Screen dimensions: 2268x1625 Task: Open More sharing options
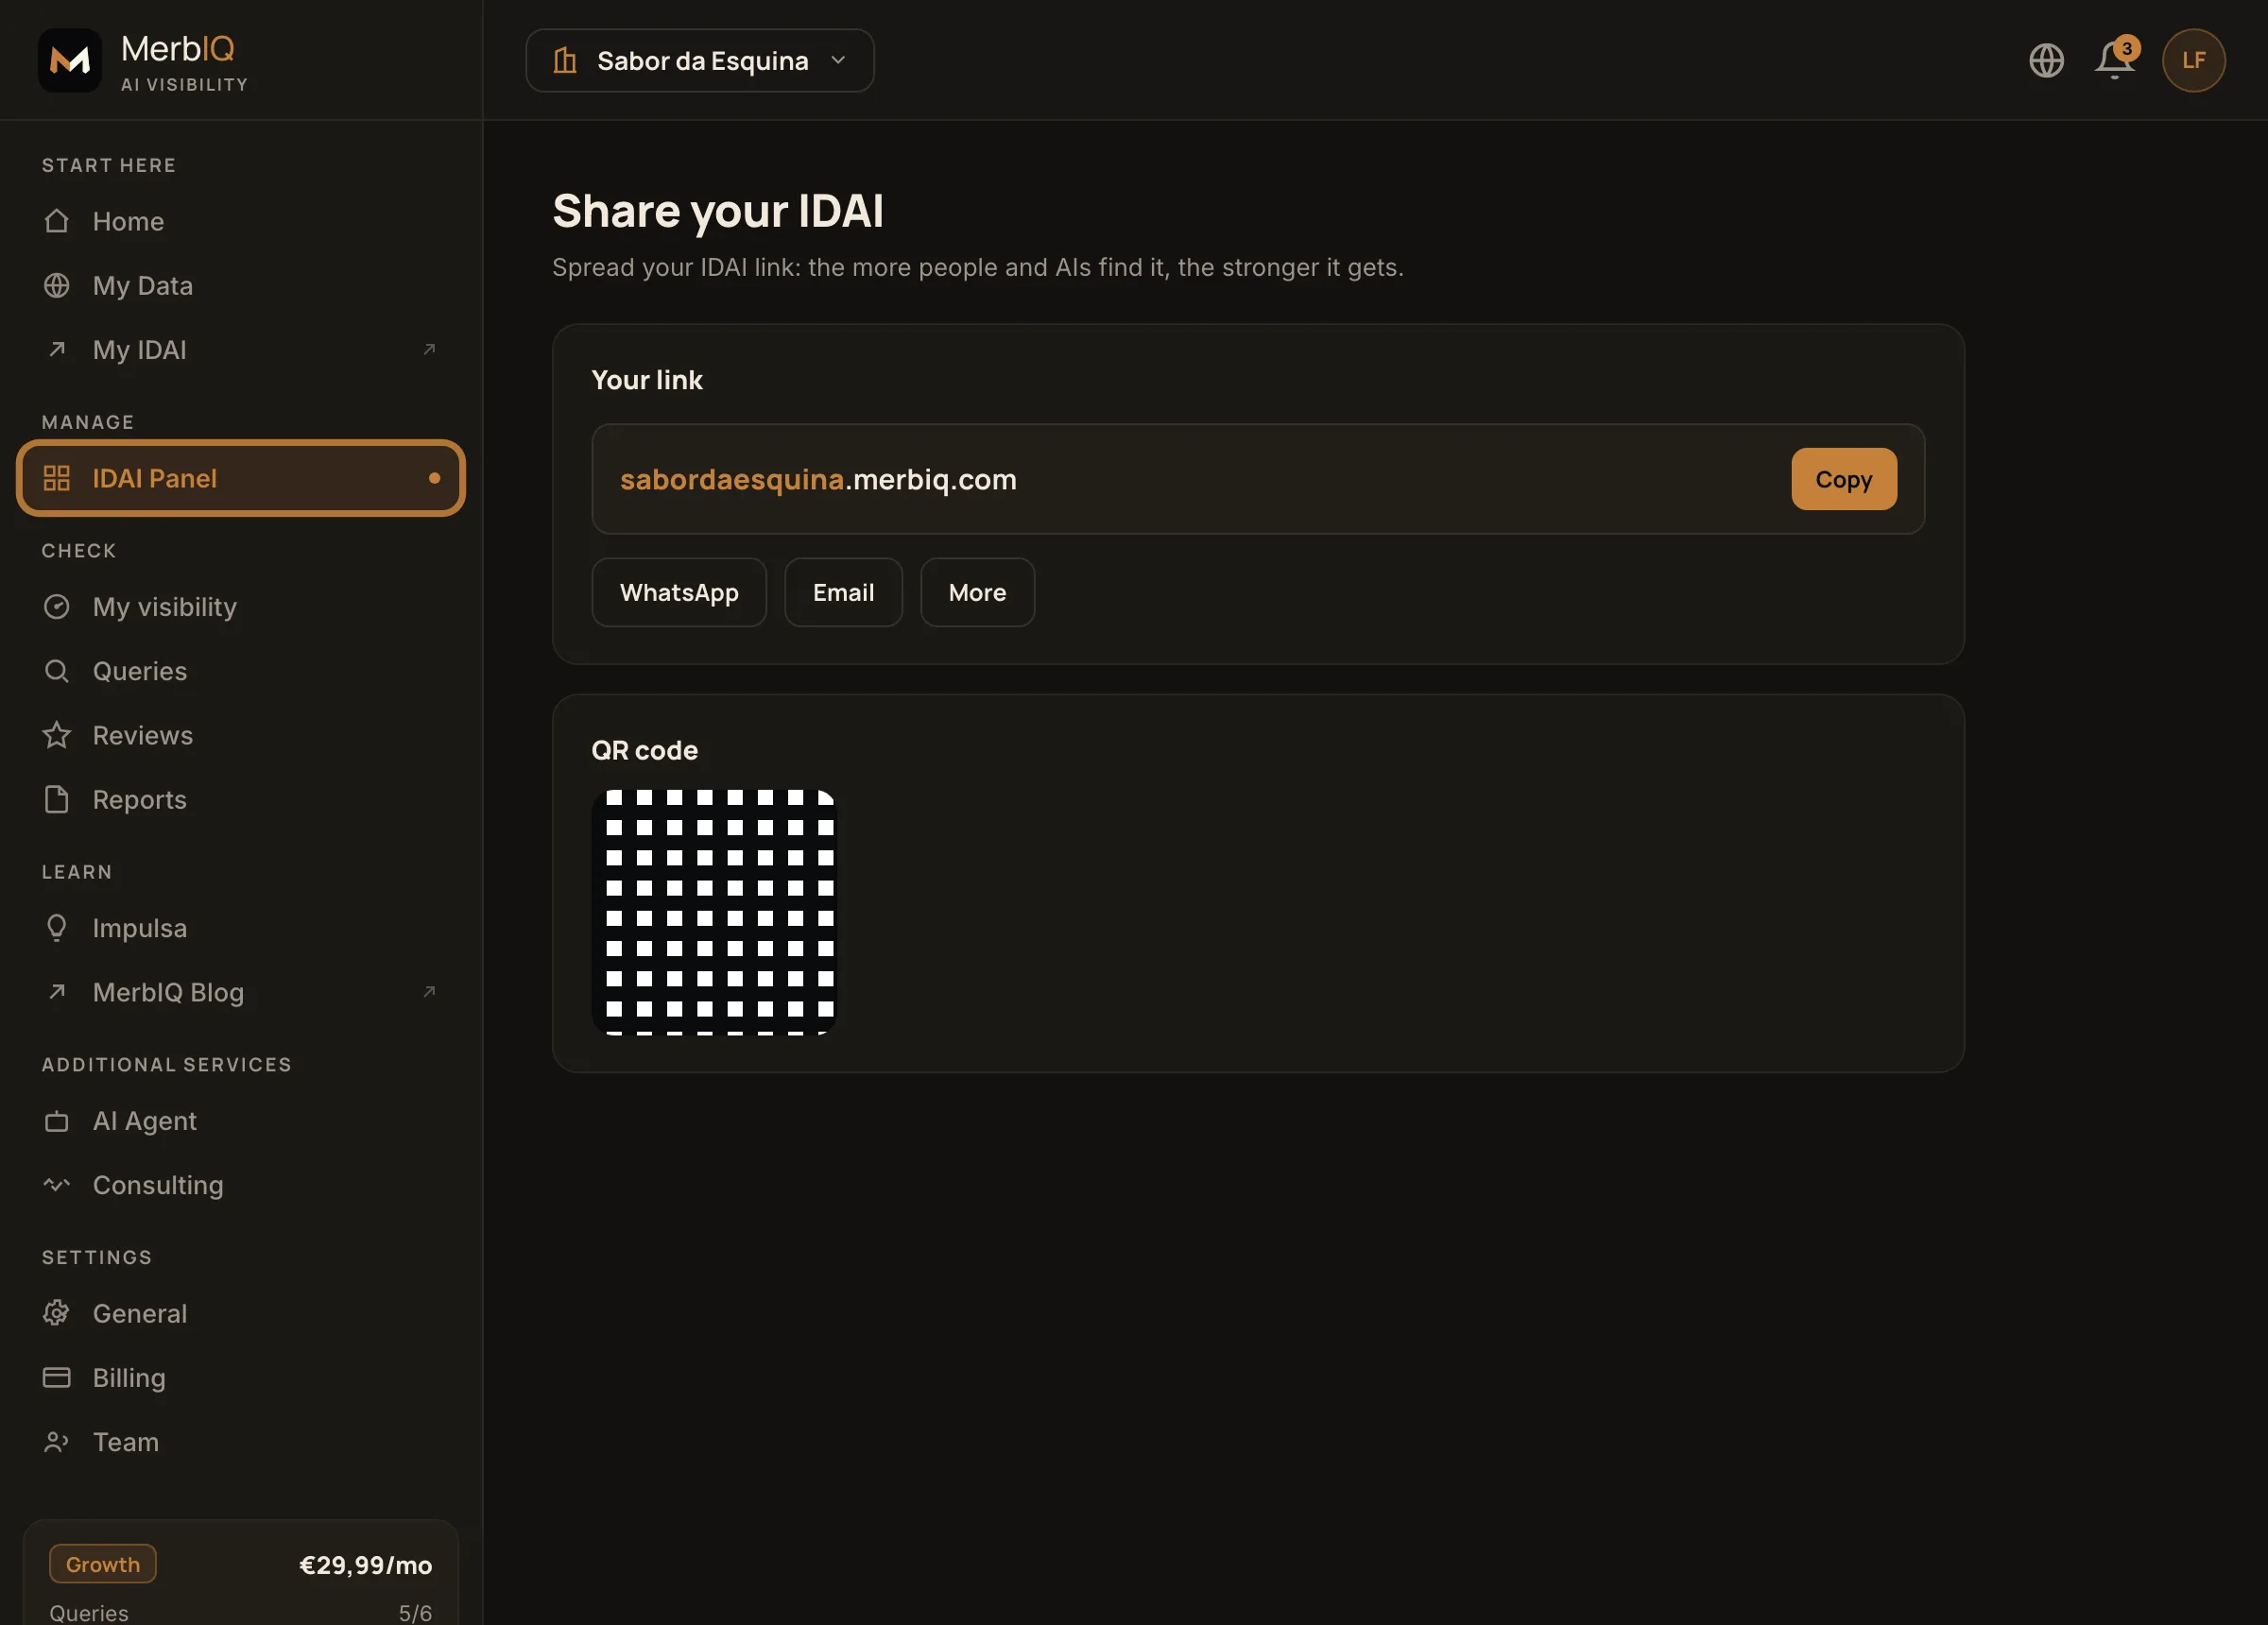[977, 592]
